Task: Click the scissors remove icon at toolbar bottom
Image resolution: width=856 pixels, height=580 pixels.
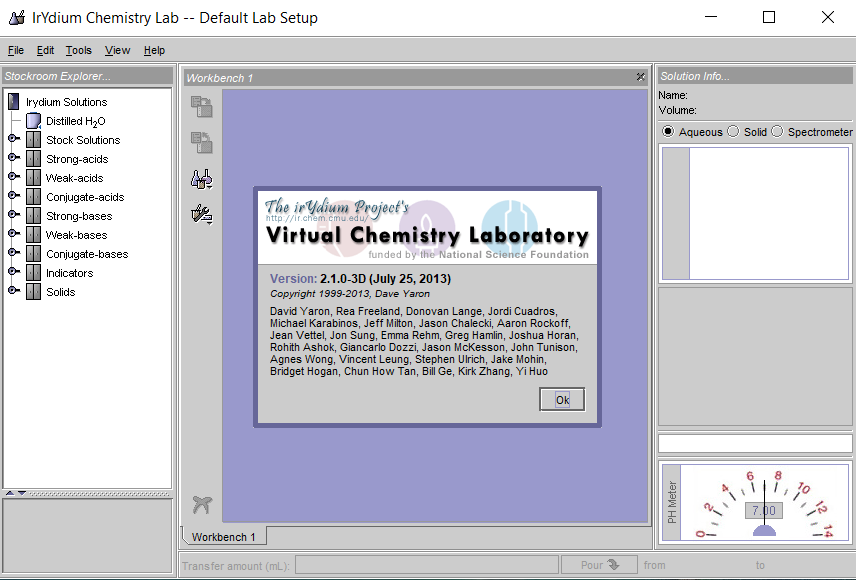Action: [201, 505]
